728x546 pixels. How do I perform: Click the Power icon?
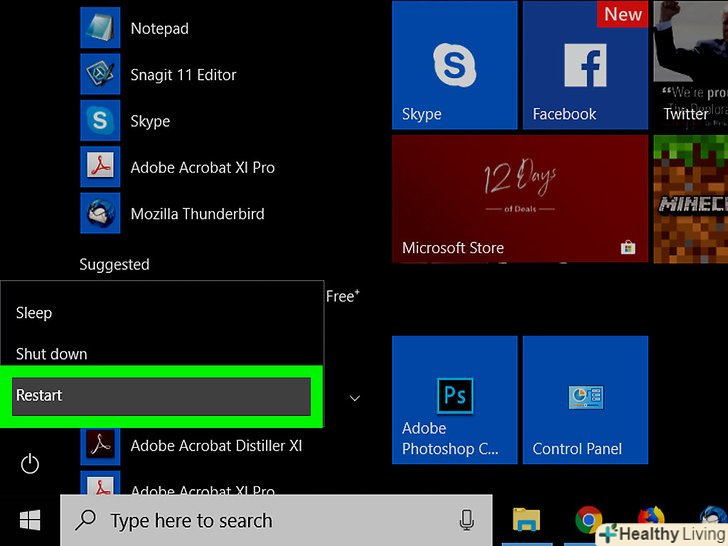[x=30, y=463]
